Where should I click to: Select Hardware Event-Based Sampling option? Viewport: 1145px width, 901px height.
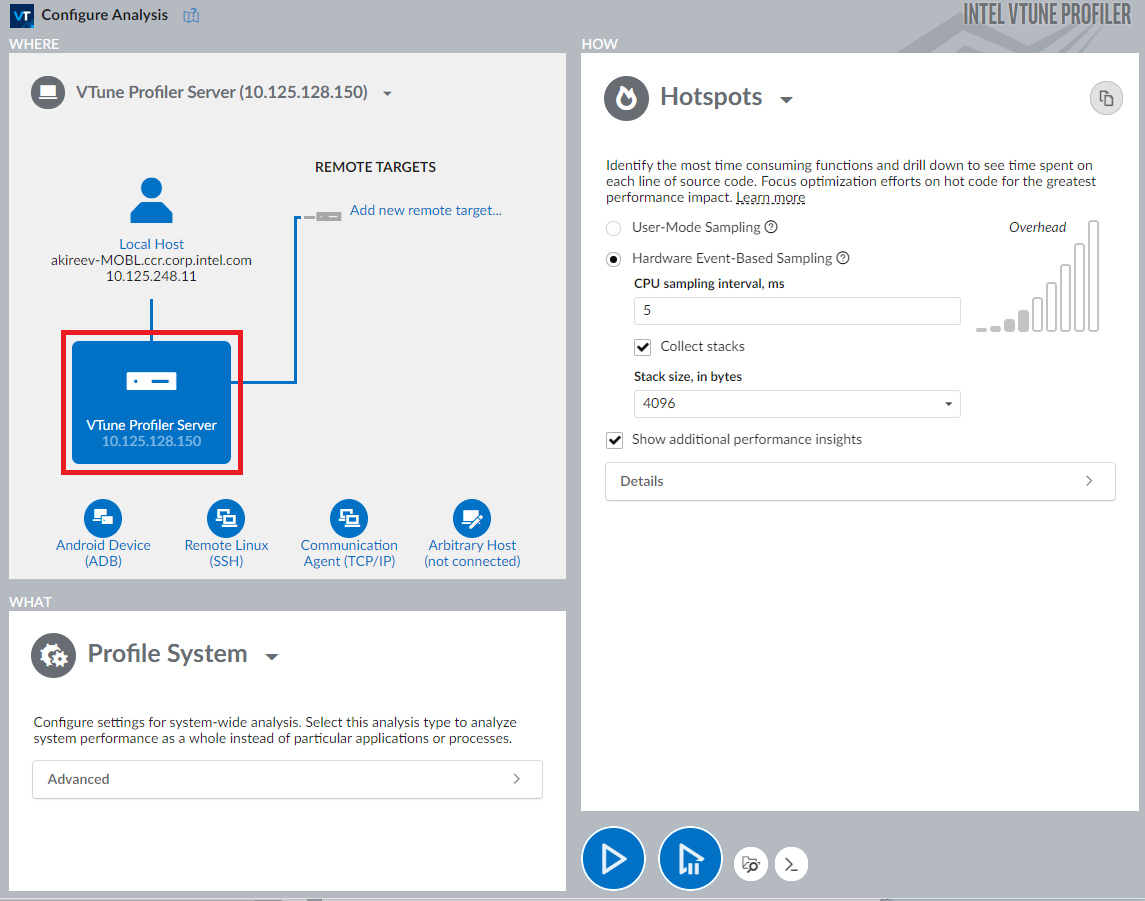pyautogui.click(x=614, y=259)
